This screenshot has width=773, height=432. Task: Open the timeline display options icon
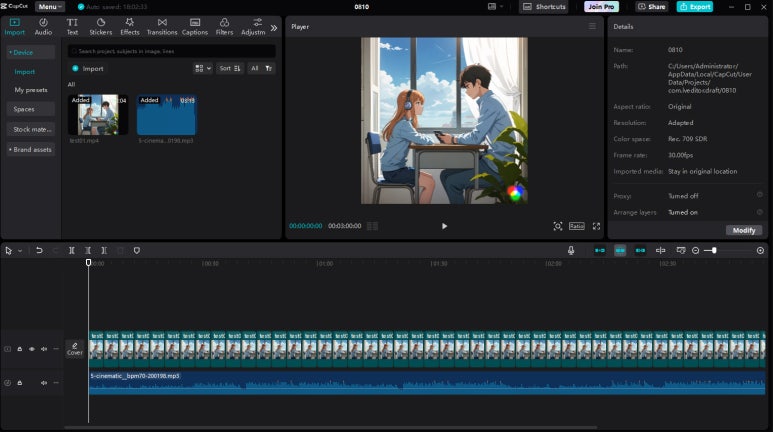point(680,251)
